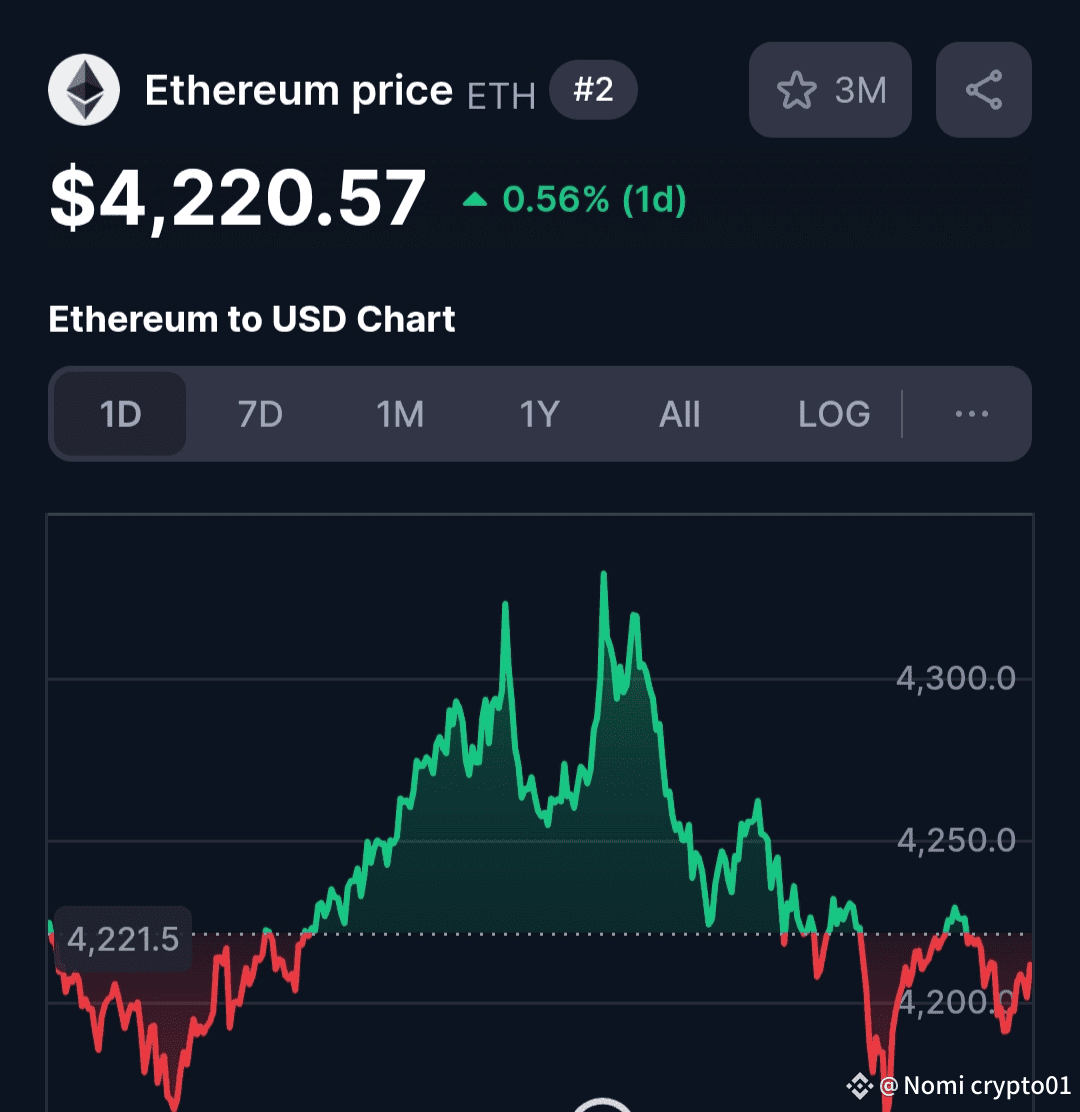Screen dimensions: 1080x1112
Task: Switch to the 7D chart range
Action: tap(260, 414)
